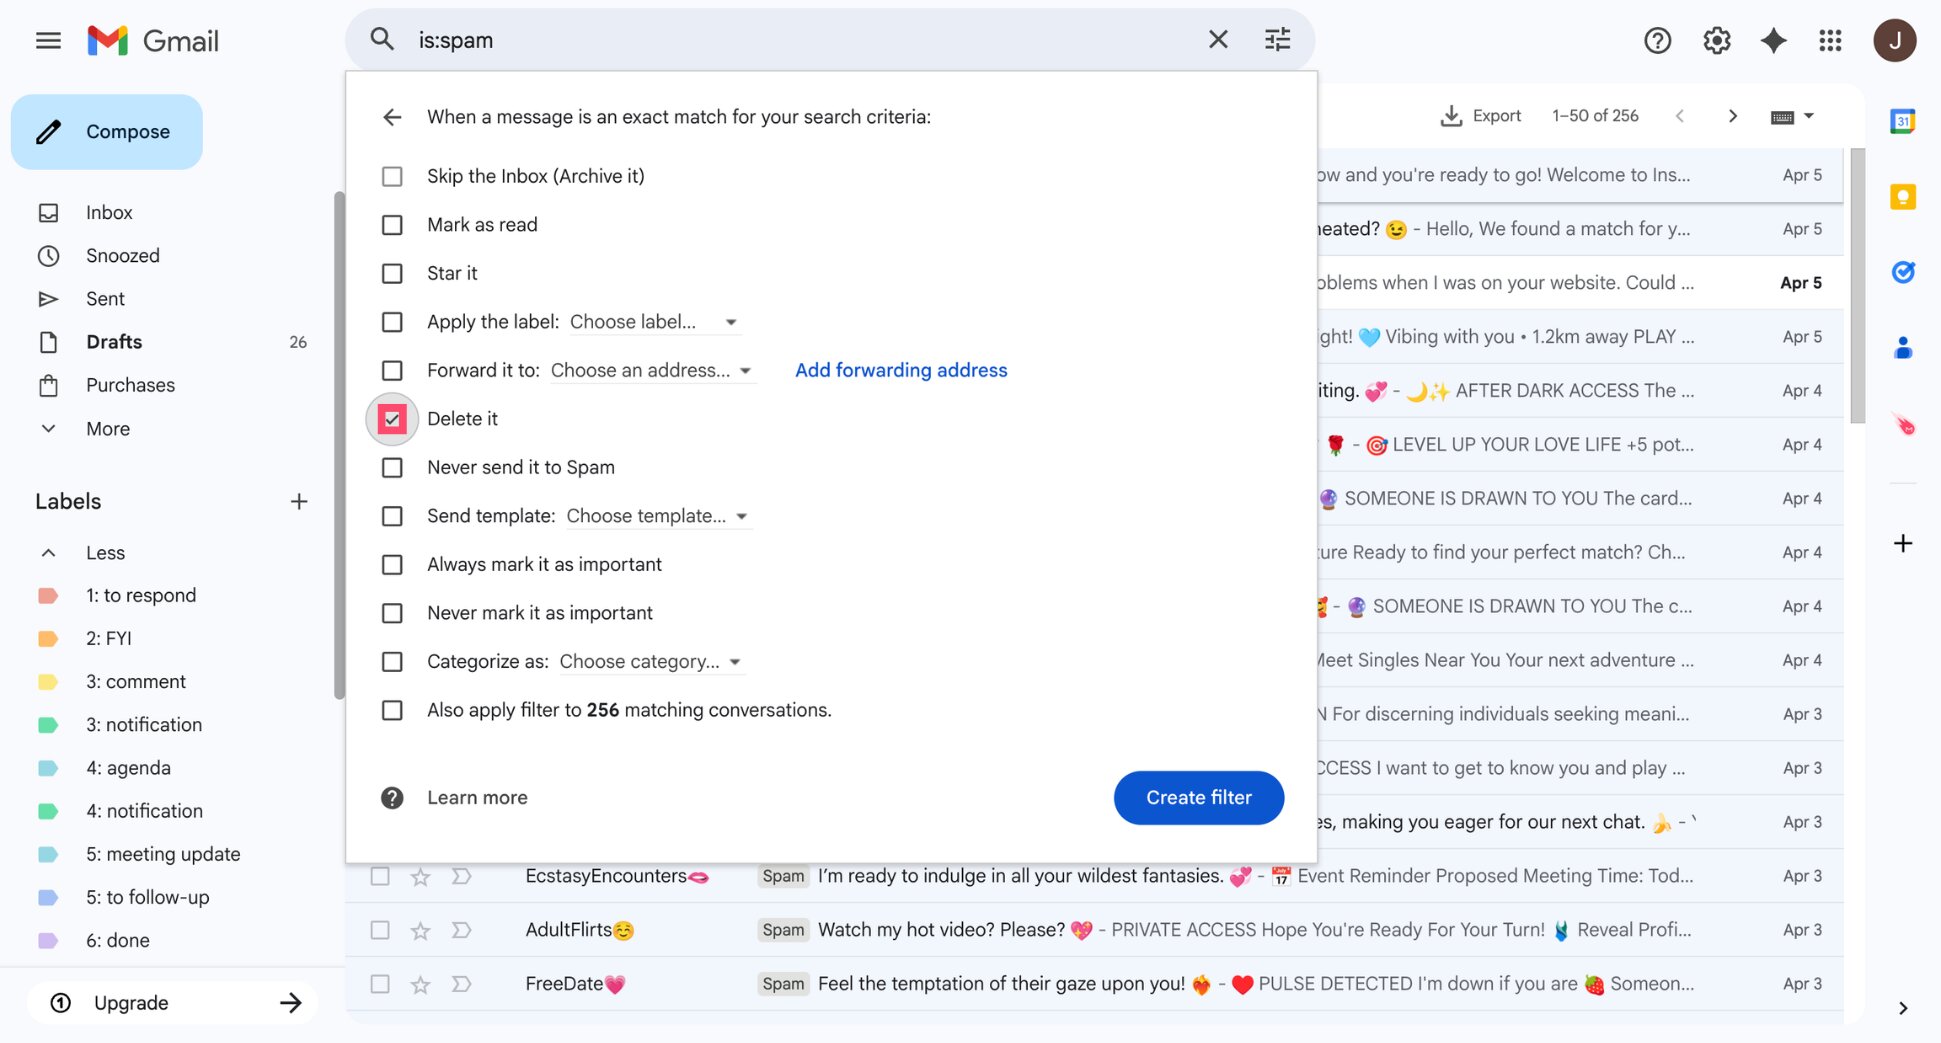Clear the is:spam search with X

[x=1218, y=40]
